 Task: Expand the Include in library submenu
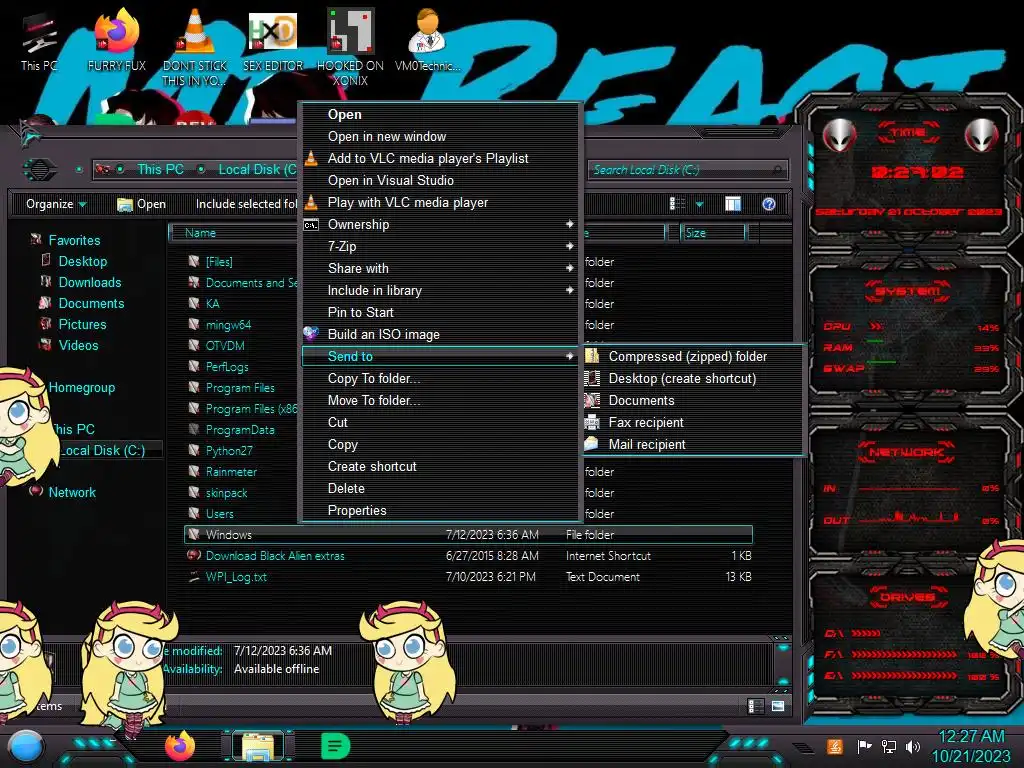[440, 290]
